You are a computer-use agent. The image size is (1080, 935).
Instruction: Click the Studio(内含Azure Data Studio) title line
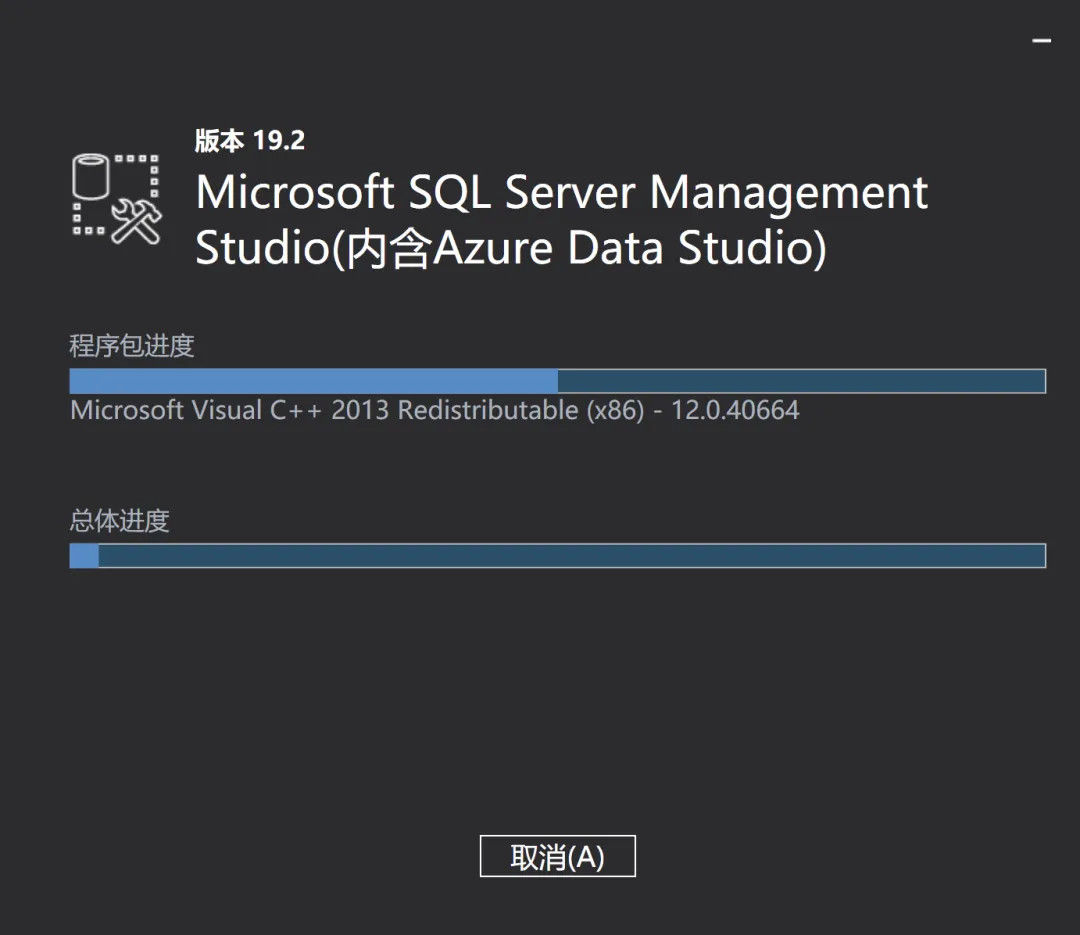click(510, 248)
